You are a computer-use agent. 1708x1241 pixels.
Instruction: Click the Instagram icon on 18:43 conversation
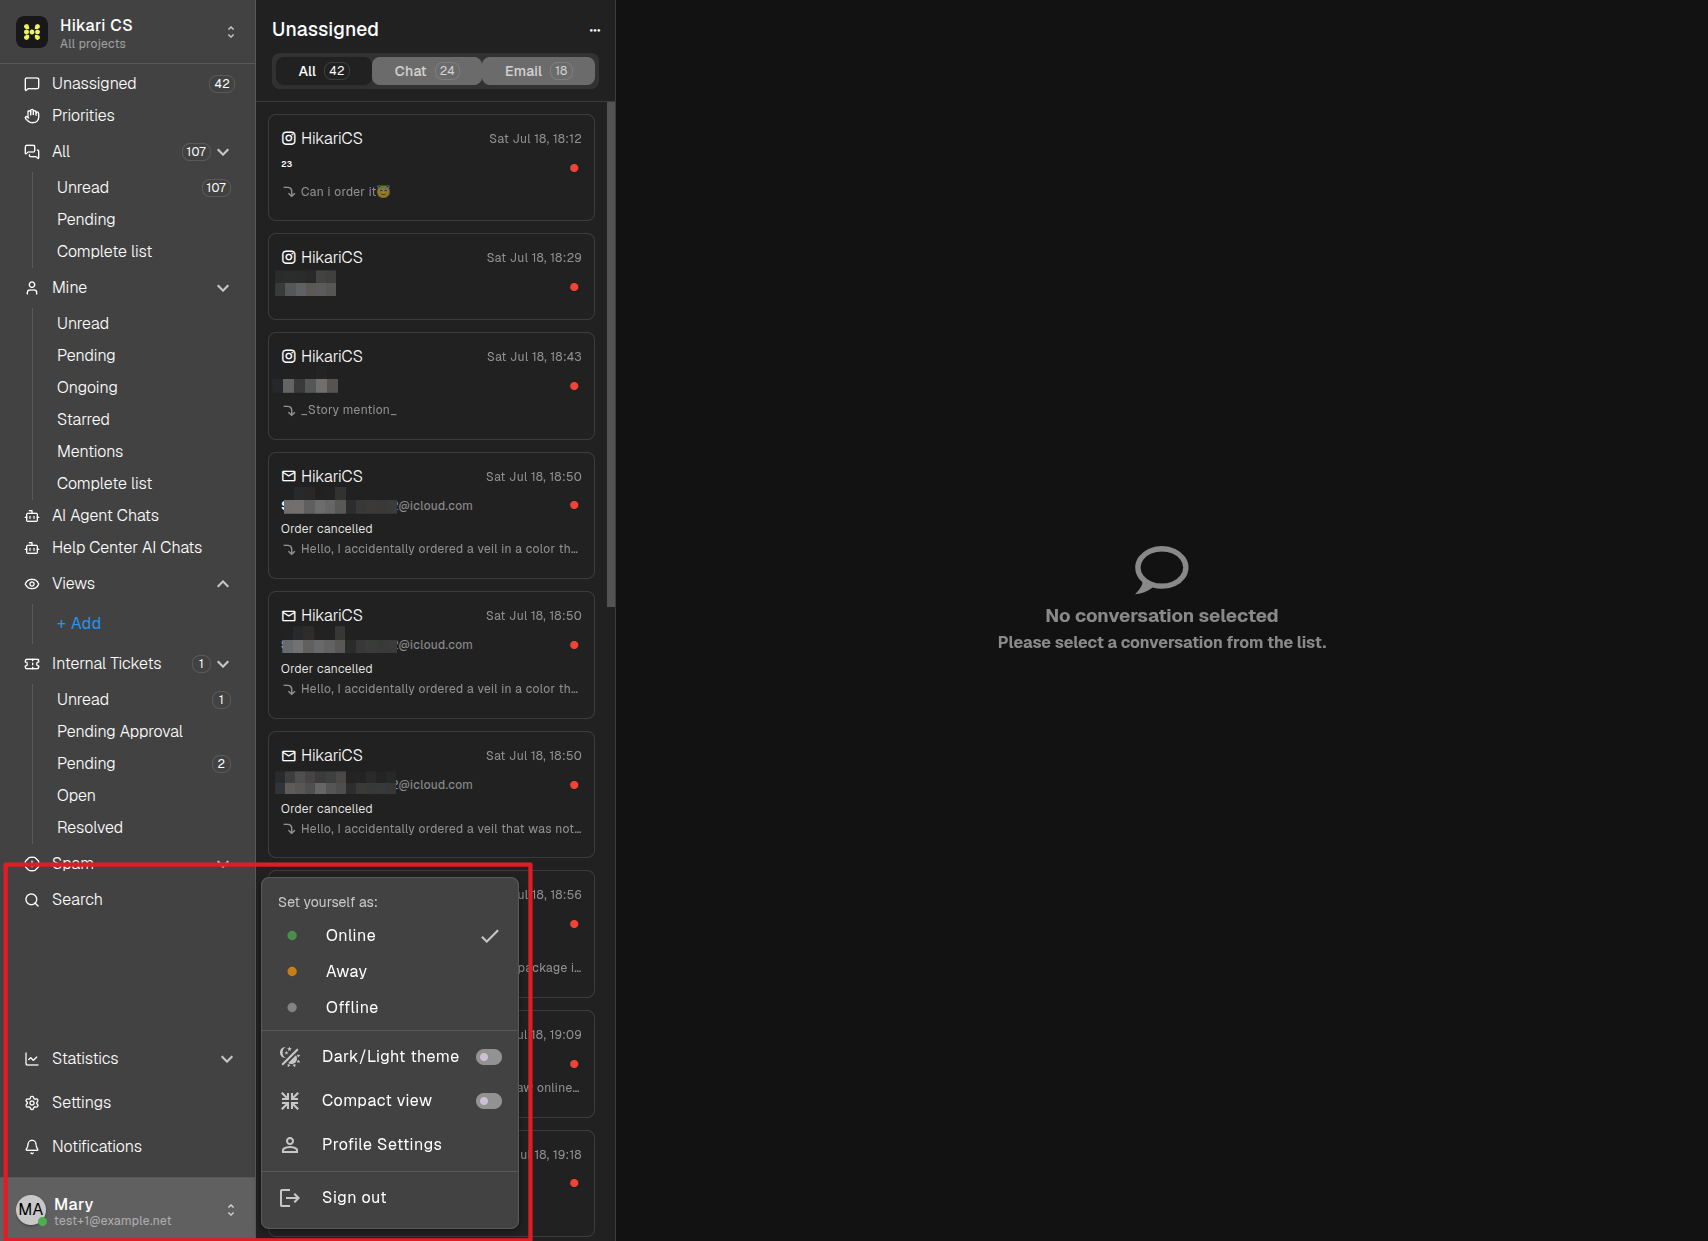coord(289,356)
